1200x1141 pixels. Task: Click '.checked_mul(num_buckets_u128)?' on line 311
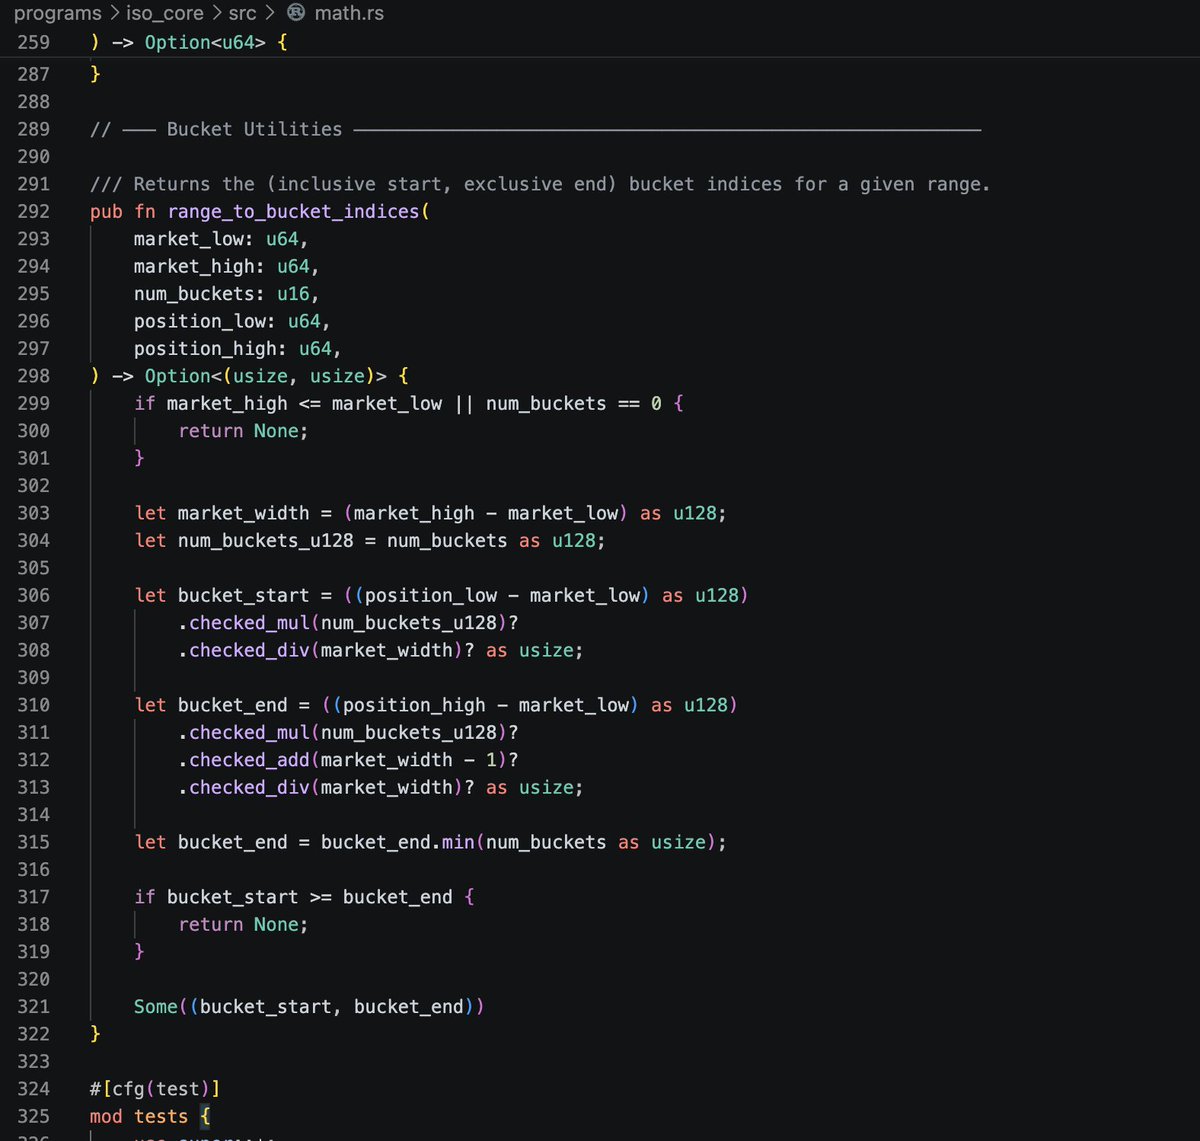pyautogui.click(x=348, y=733)
